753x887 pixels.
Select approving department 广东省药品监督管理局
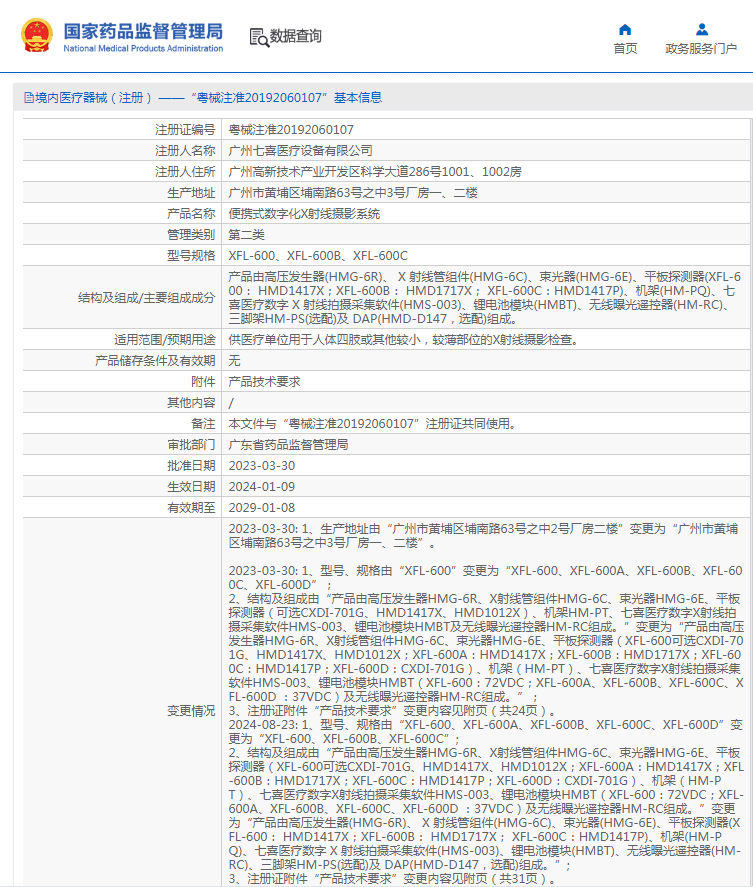click(x=289, y=445)
